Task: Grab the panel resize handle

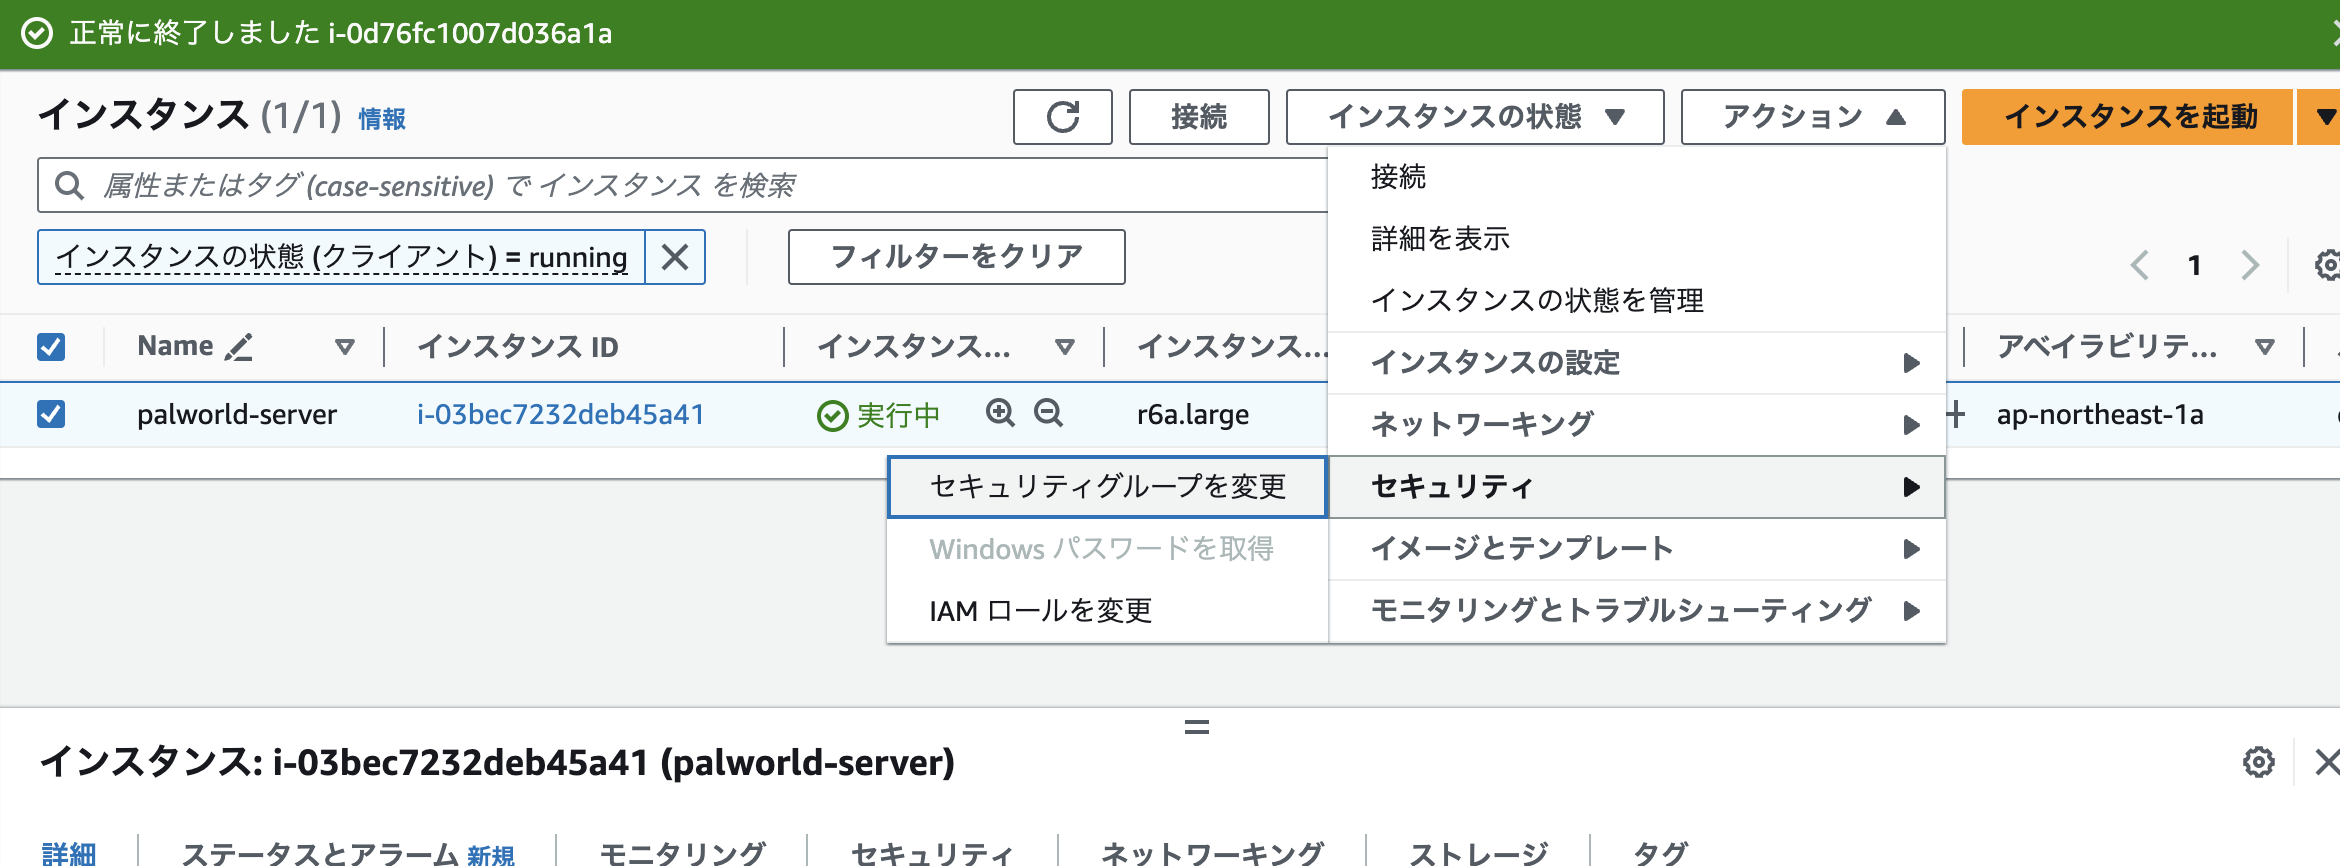Action: (1196, 727)
